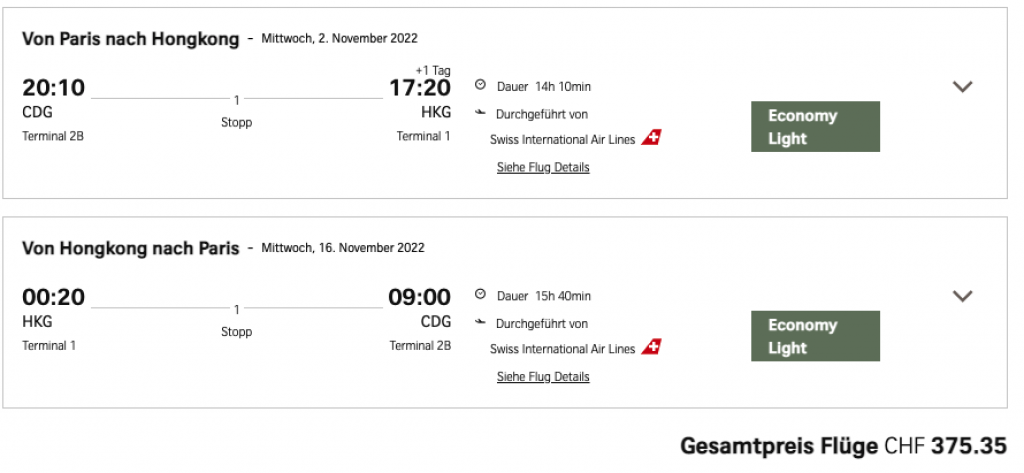Screen dimensions: 1024x473
Task: Click the clock icon beside Dauer 15h 40min
Action: point(480,296)
